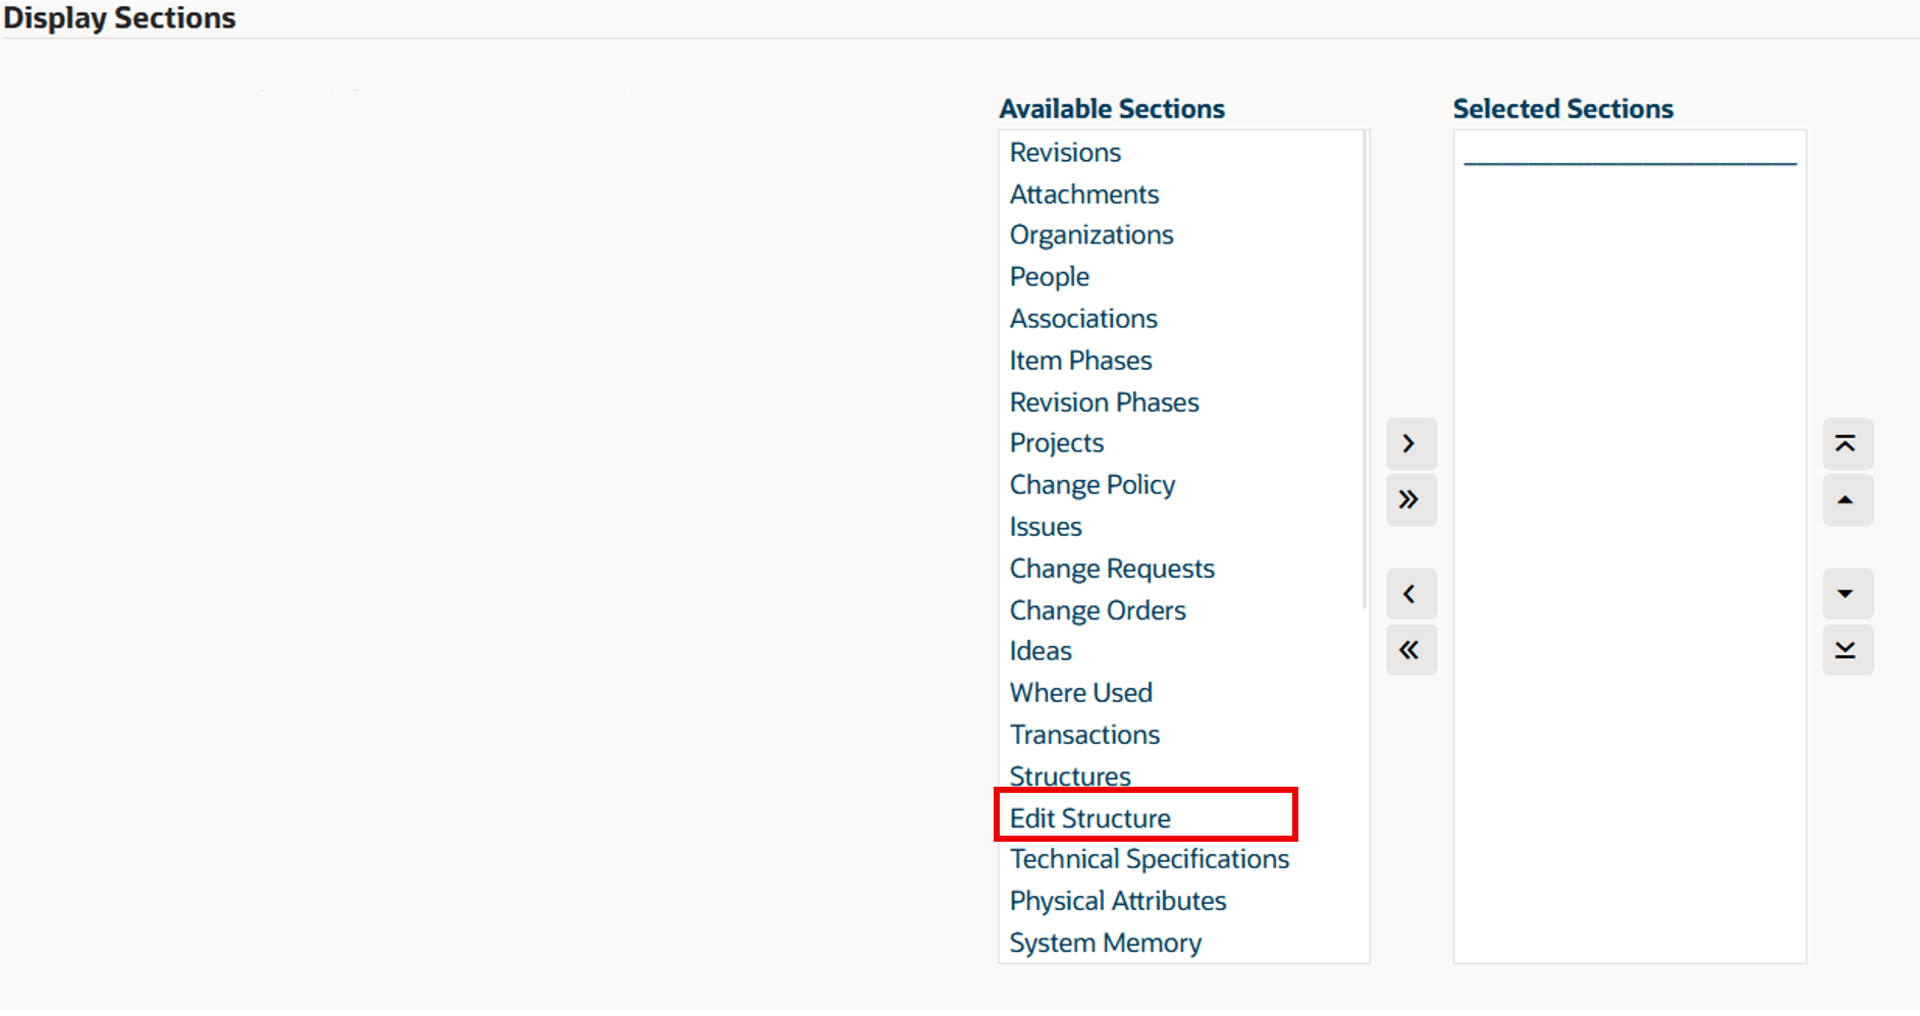
Task: Click the move up one position icon
Action: [x=1846, y=500]
